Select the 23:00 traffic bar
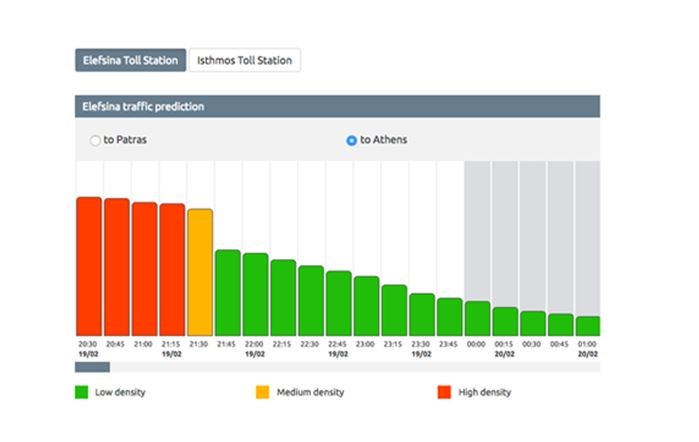Viewport: 699px width, 442px height. click(x=366, y=306)
